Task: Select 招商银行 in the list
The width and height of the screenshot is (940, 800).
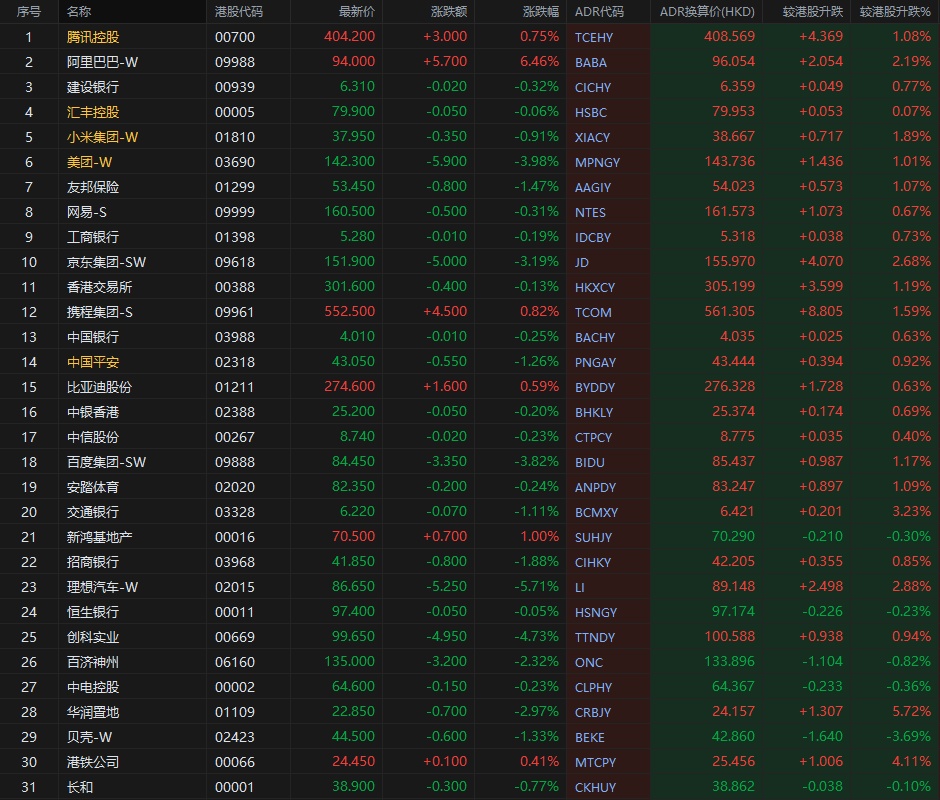Action: pos(93,562)
